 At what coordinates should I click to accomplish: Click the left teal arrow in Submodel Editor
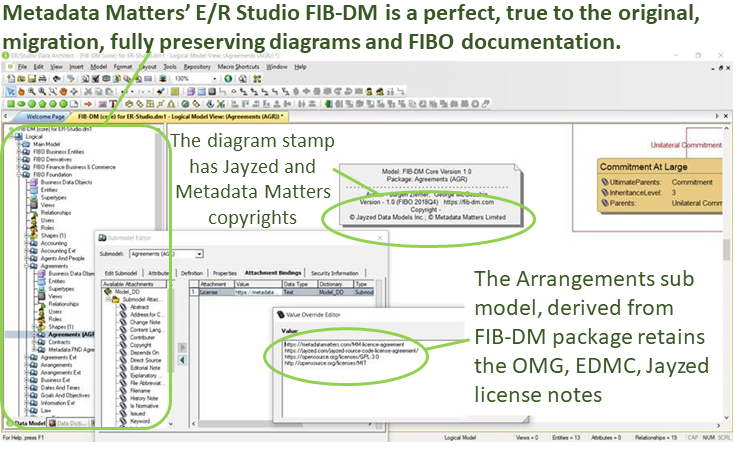pyautogui.click(x=182, y=360)
